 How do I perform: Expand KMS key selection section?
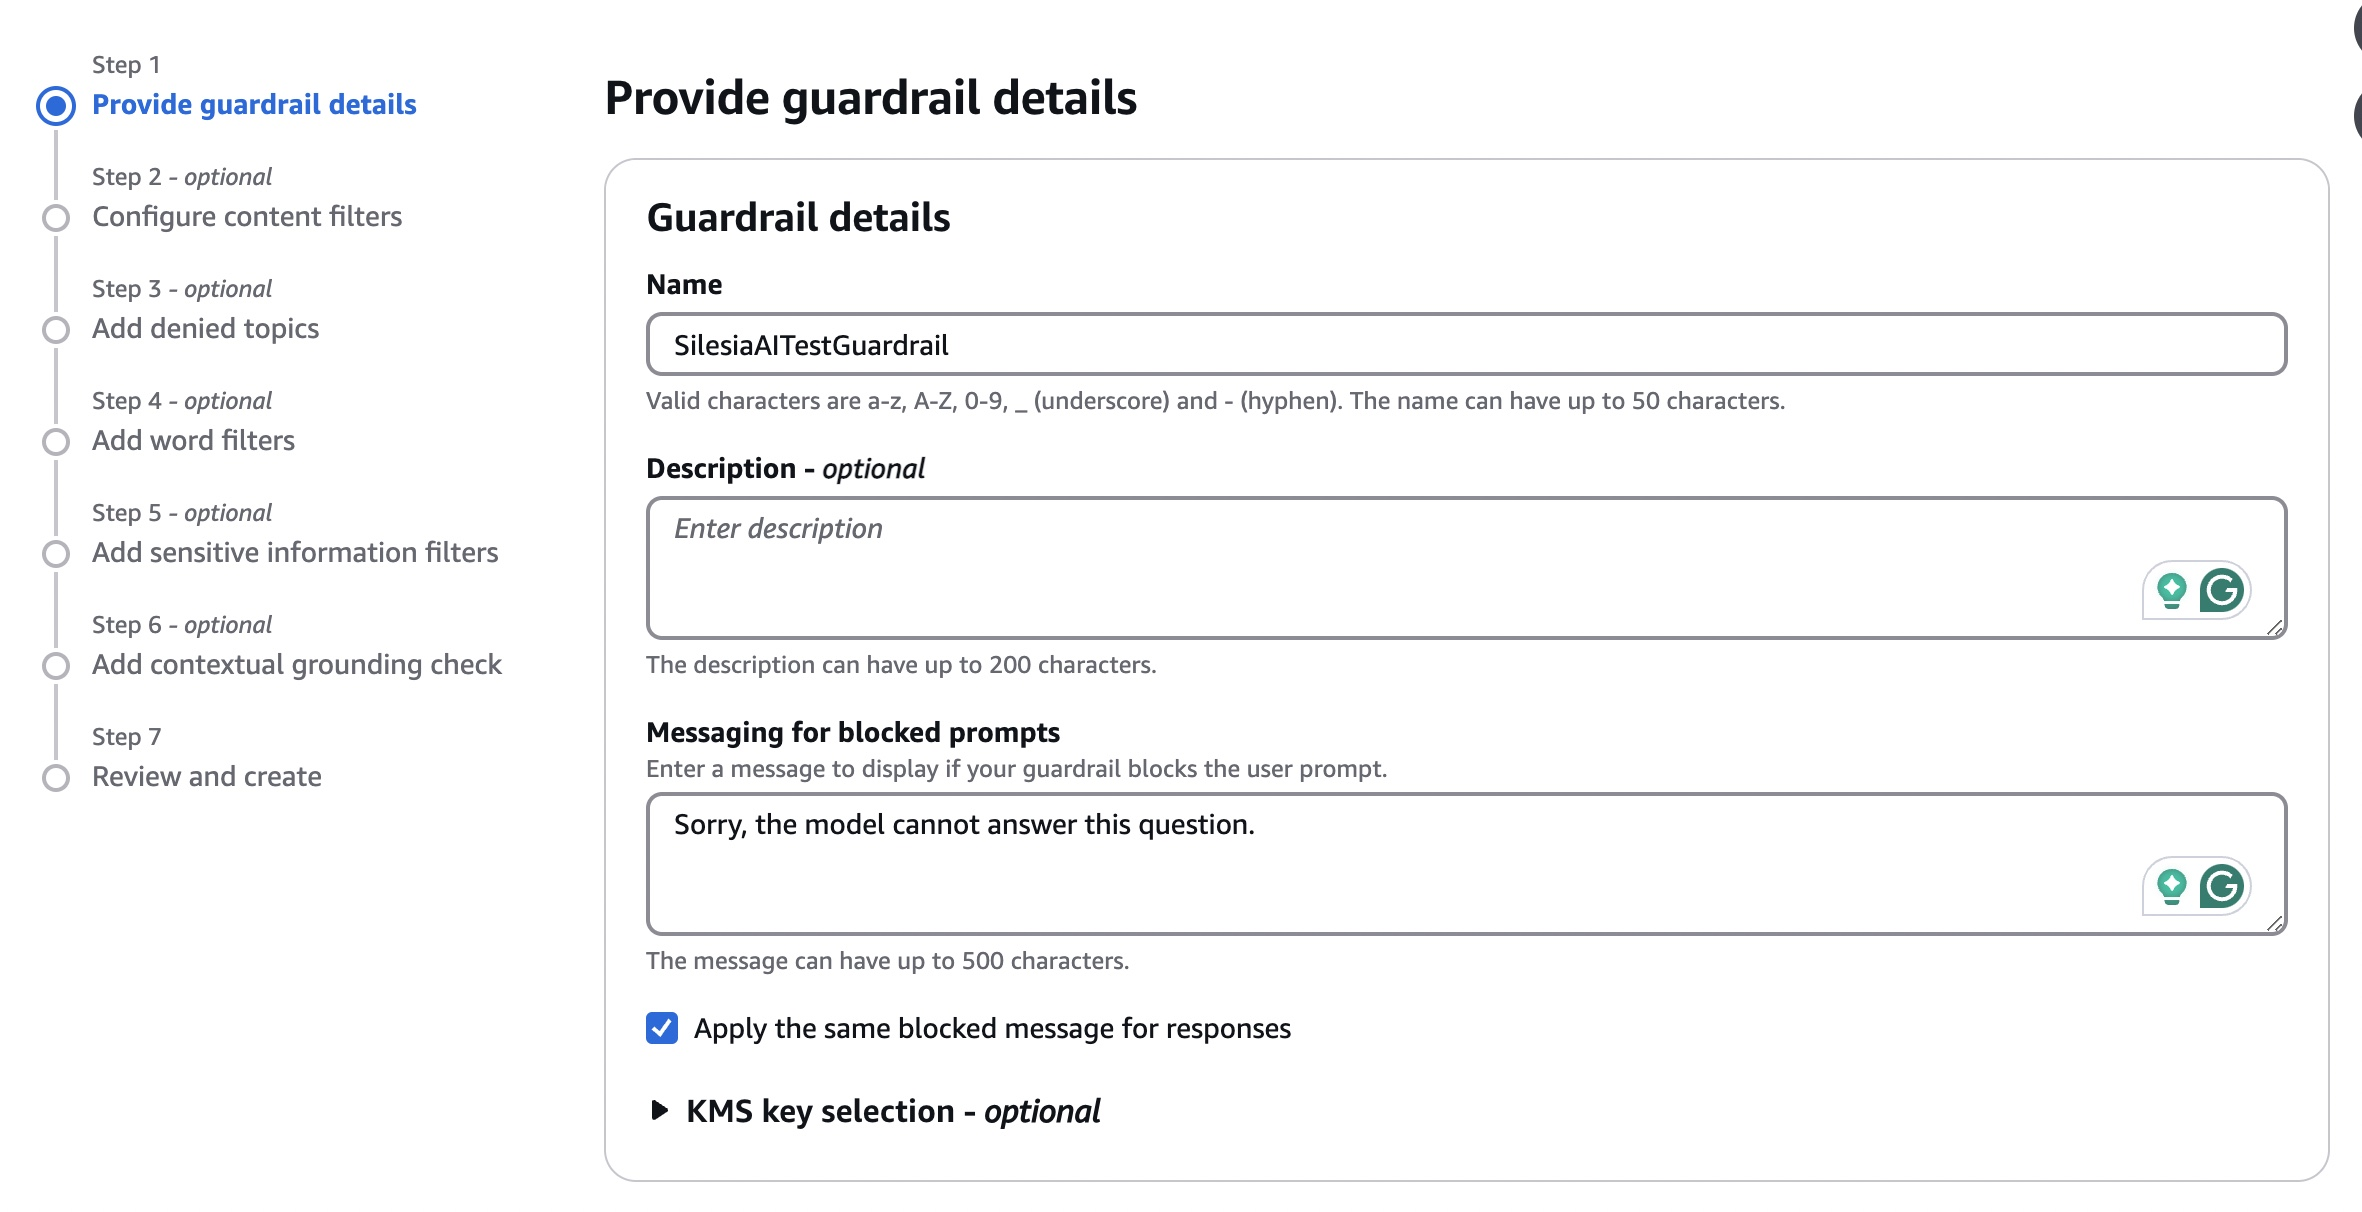(893, 1111)
